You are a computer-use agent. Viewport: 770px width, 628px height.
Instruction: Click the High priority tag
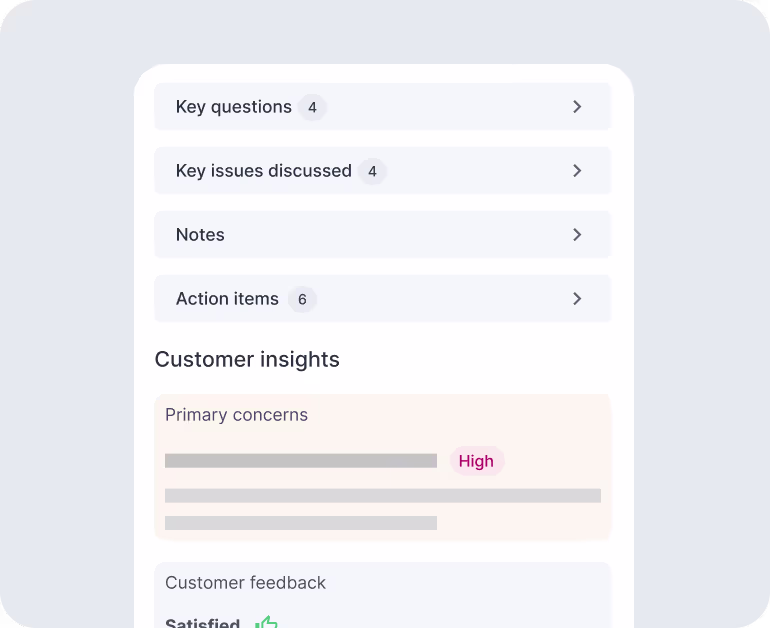476,461
